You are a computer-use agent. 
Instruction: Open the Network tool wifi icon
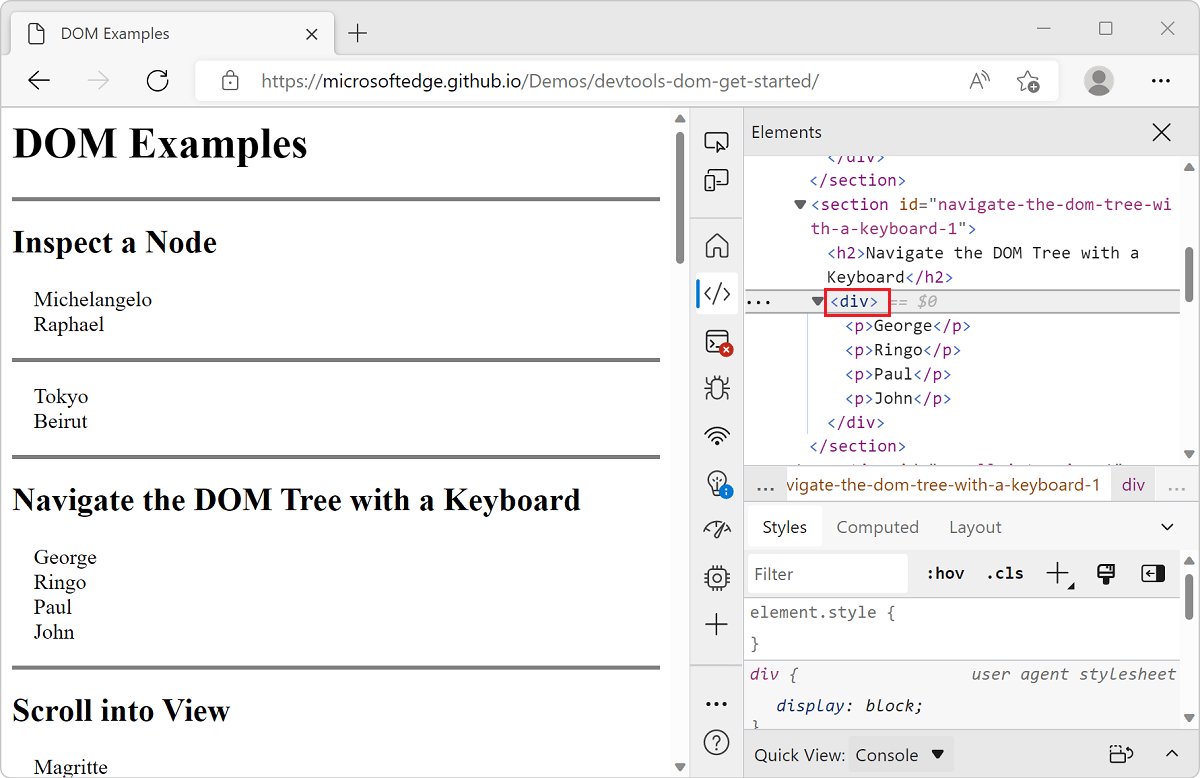click(x=716, y=436)
